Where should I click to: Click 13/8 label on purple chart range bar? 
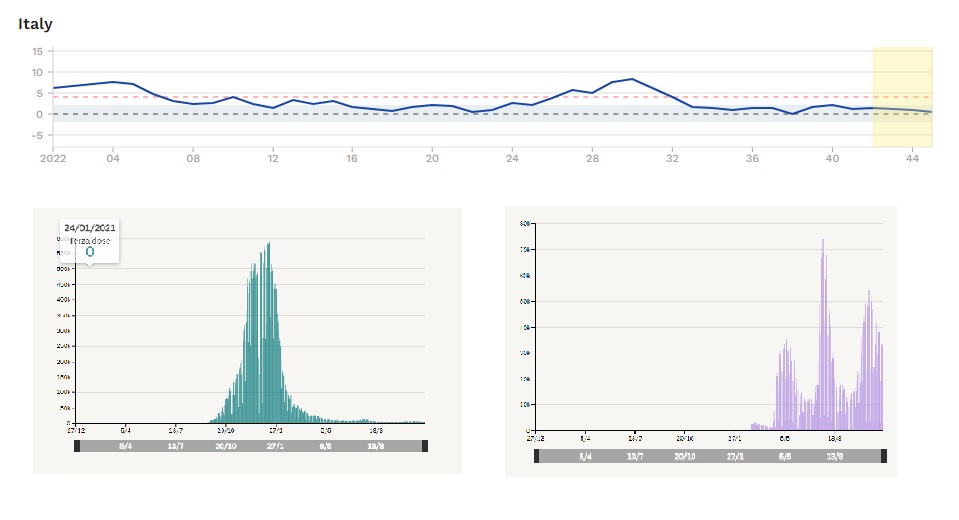tap(835, 456)
